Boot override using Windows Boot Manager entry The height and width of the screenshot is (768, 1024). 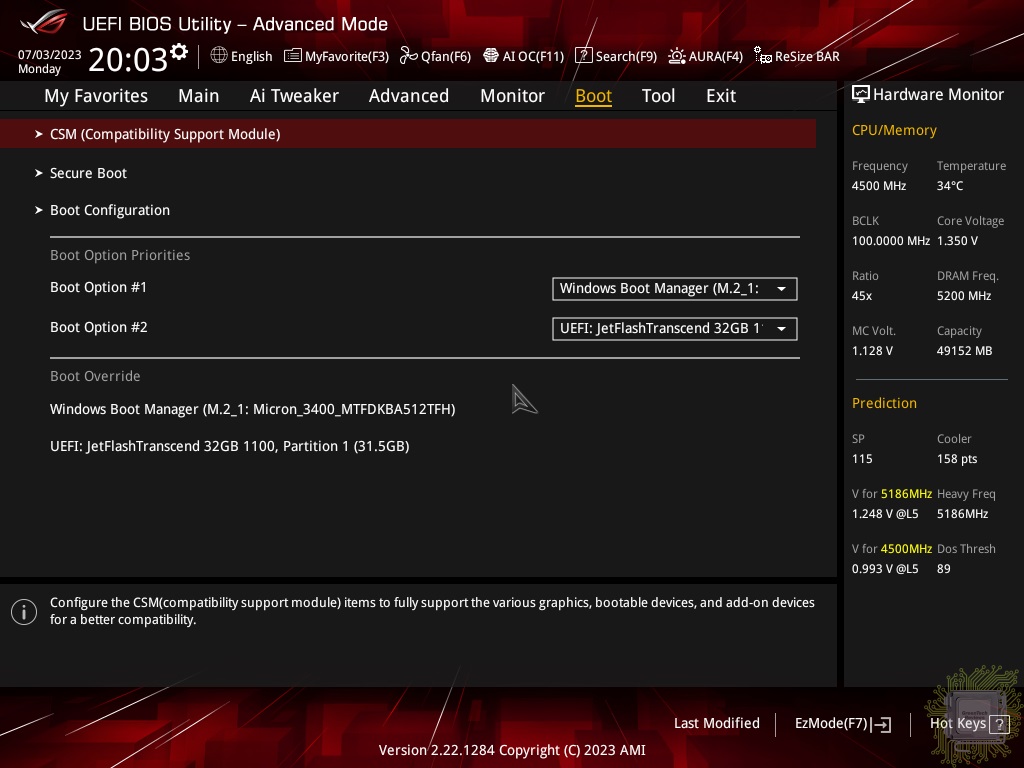252,409
